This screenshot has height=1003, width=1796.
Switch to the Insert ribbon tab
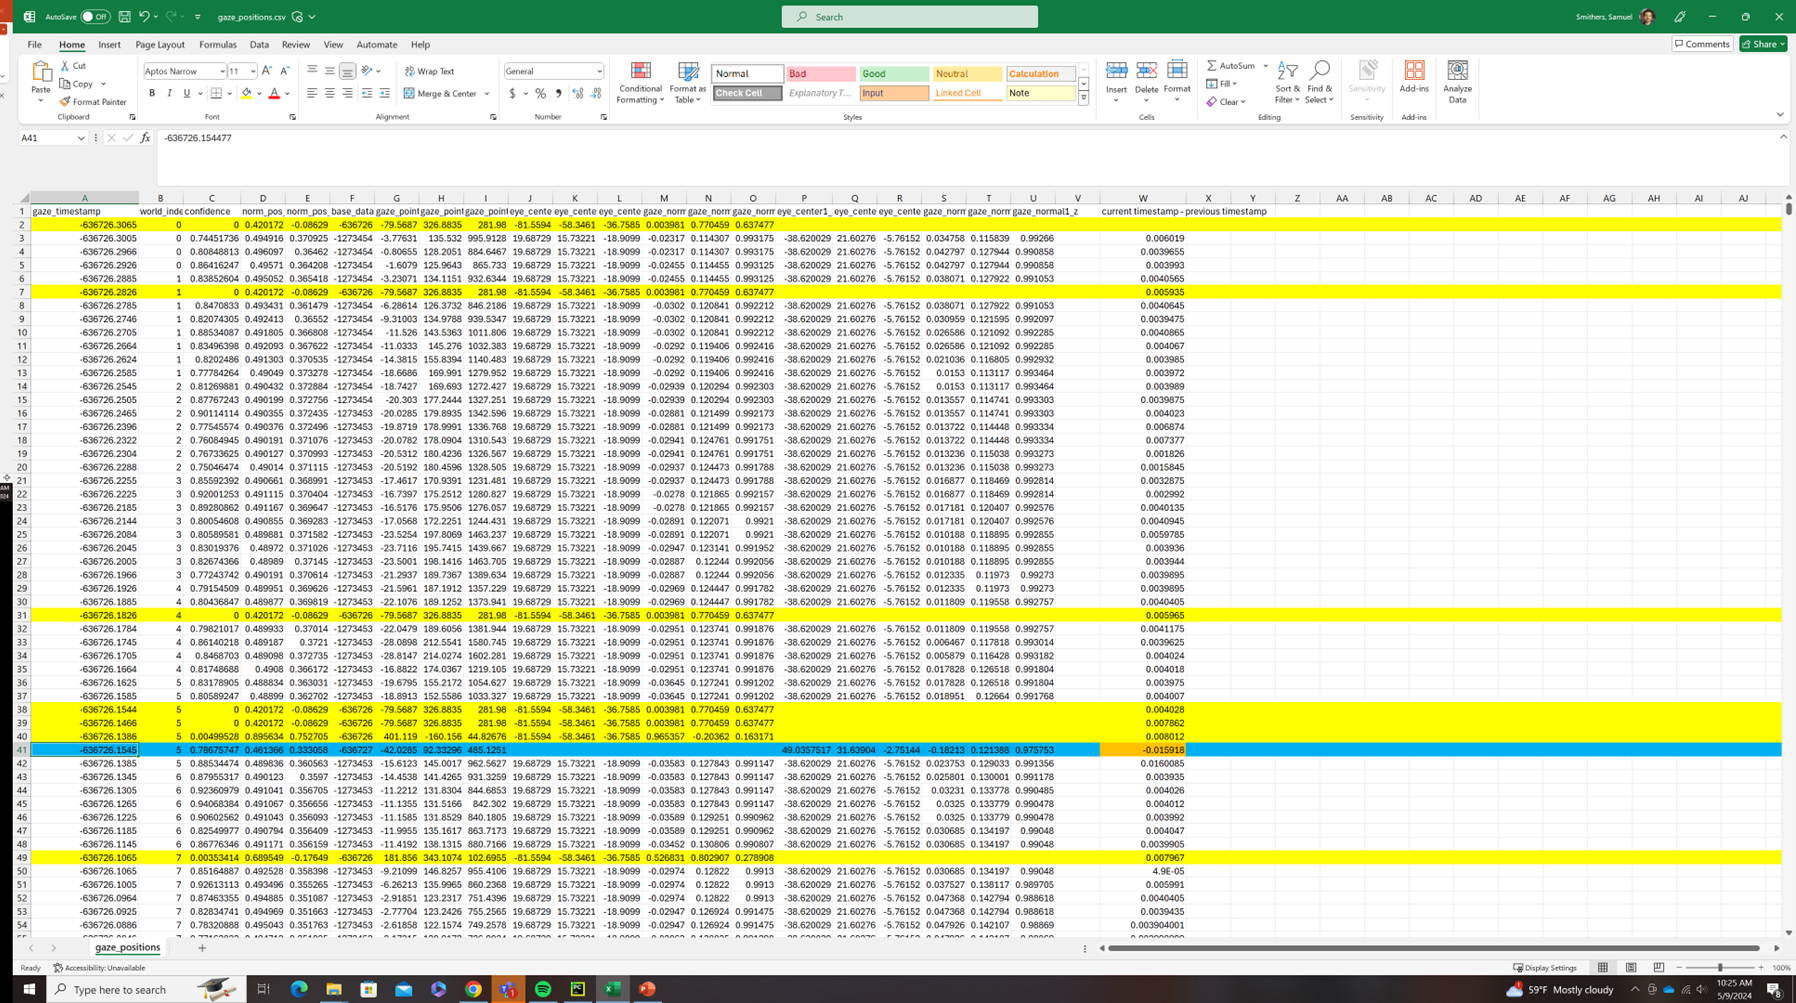click(109, 45)
